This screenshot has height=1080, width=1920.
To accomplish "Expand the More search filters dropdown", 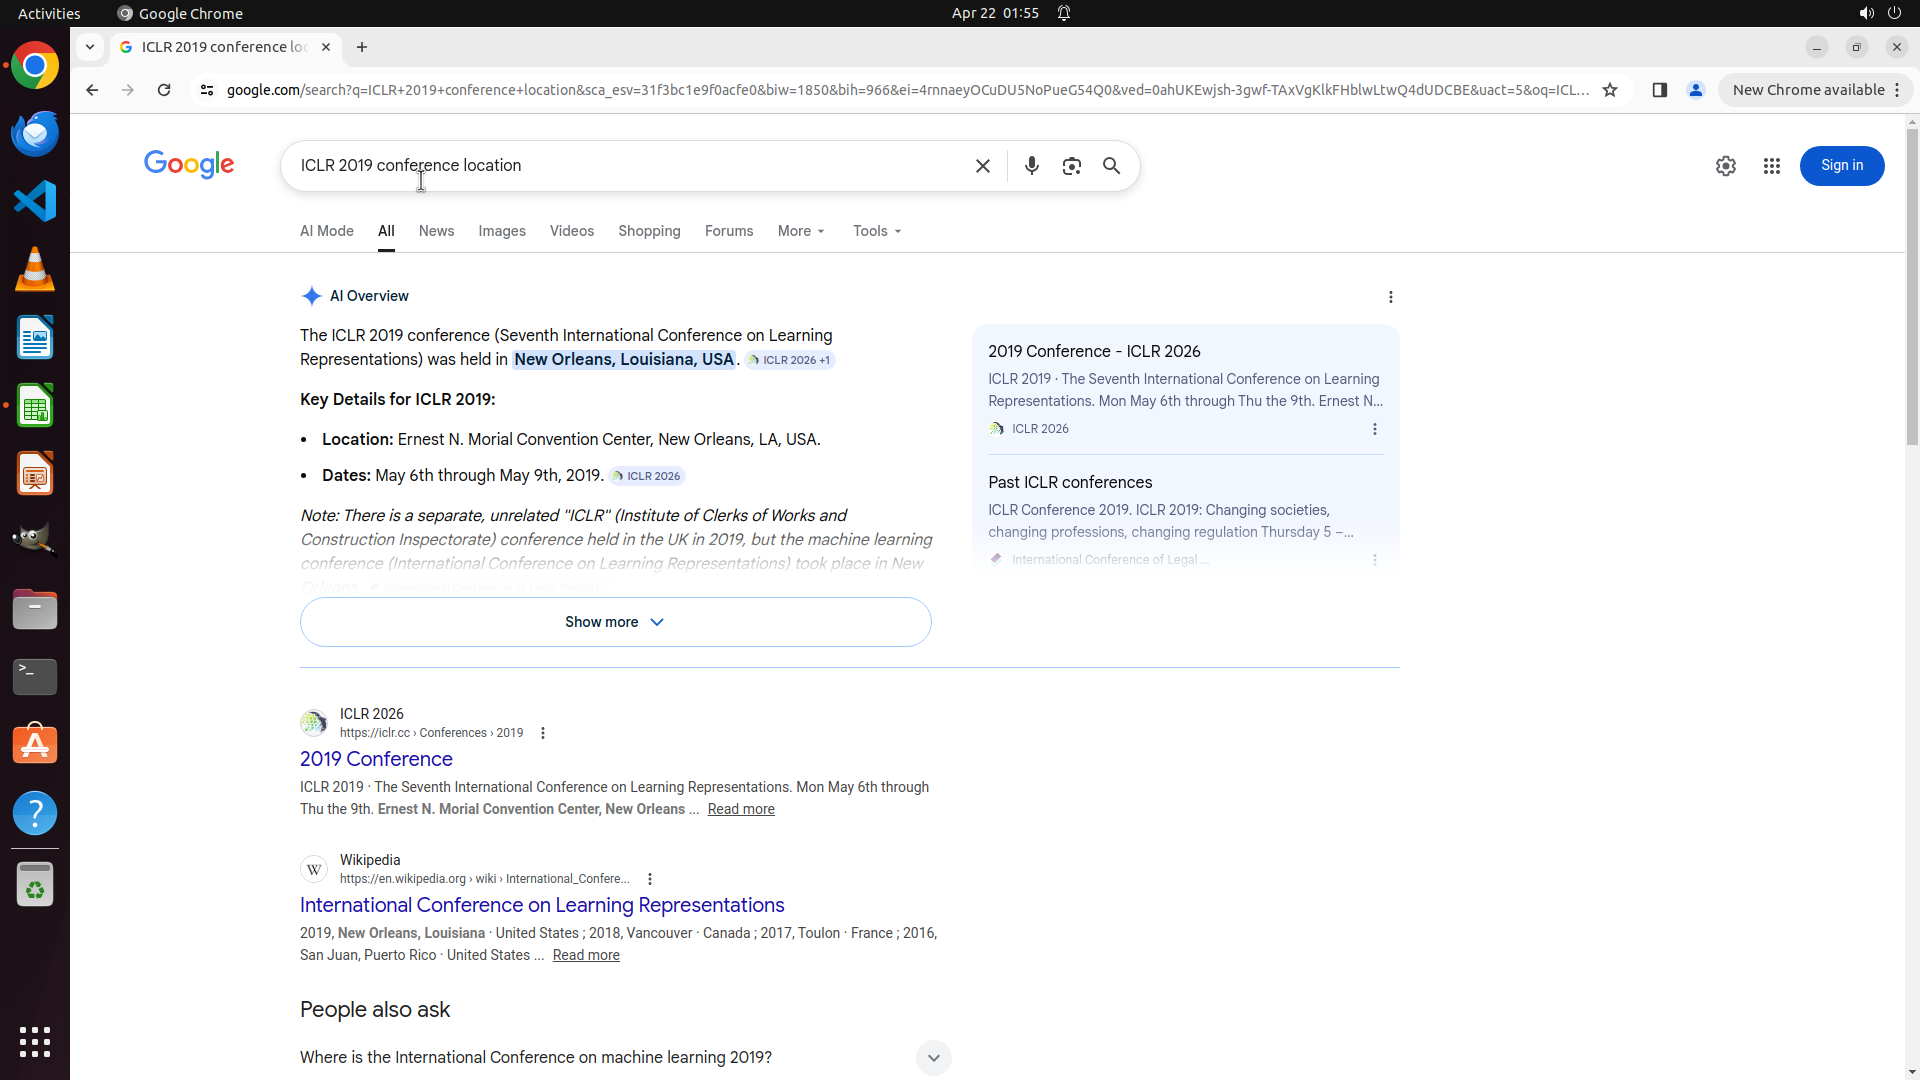I will click(801, 231).
